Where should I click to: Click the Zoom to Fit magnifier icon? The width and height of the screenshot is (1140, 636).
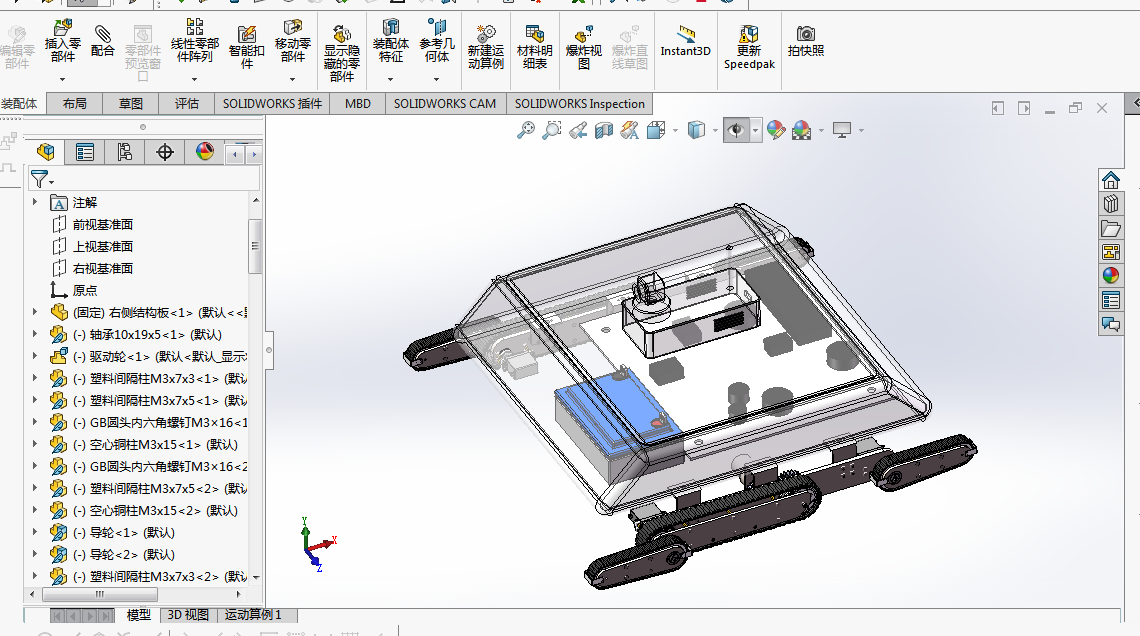coord(526,130)
